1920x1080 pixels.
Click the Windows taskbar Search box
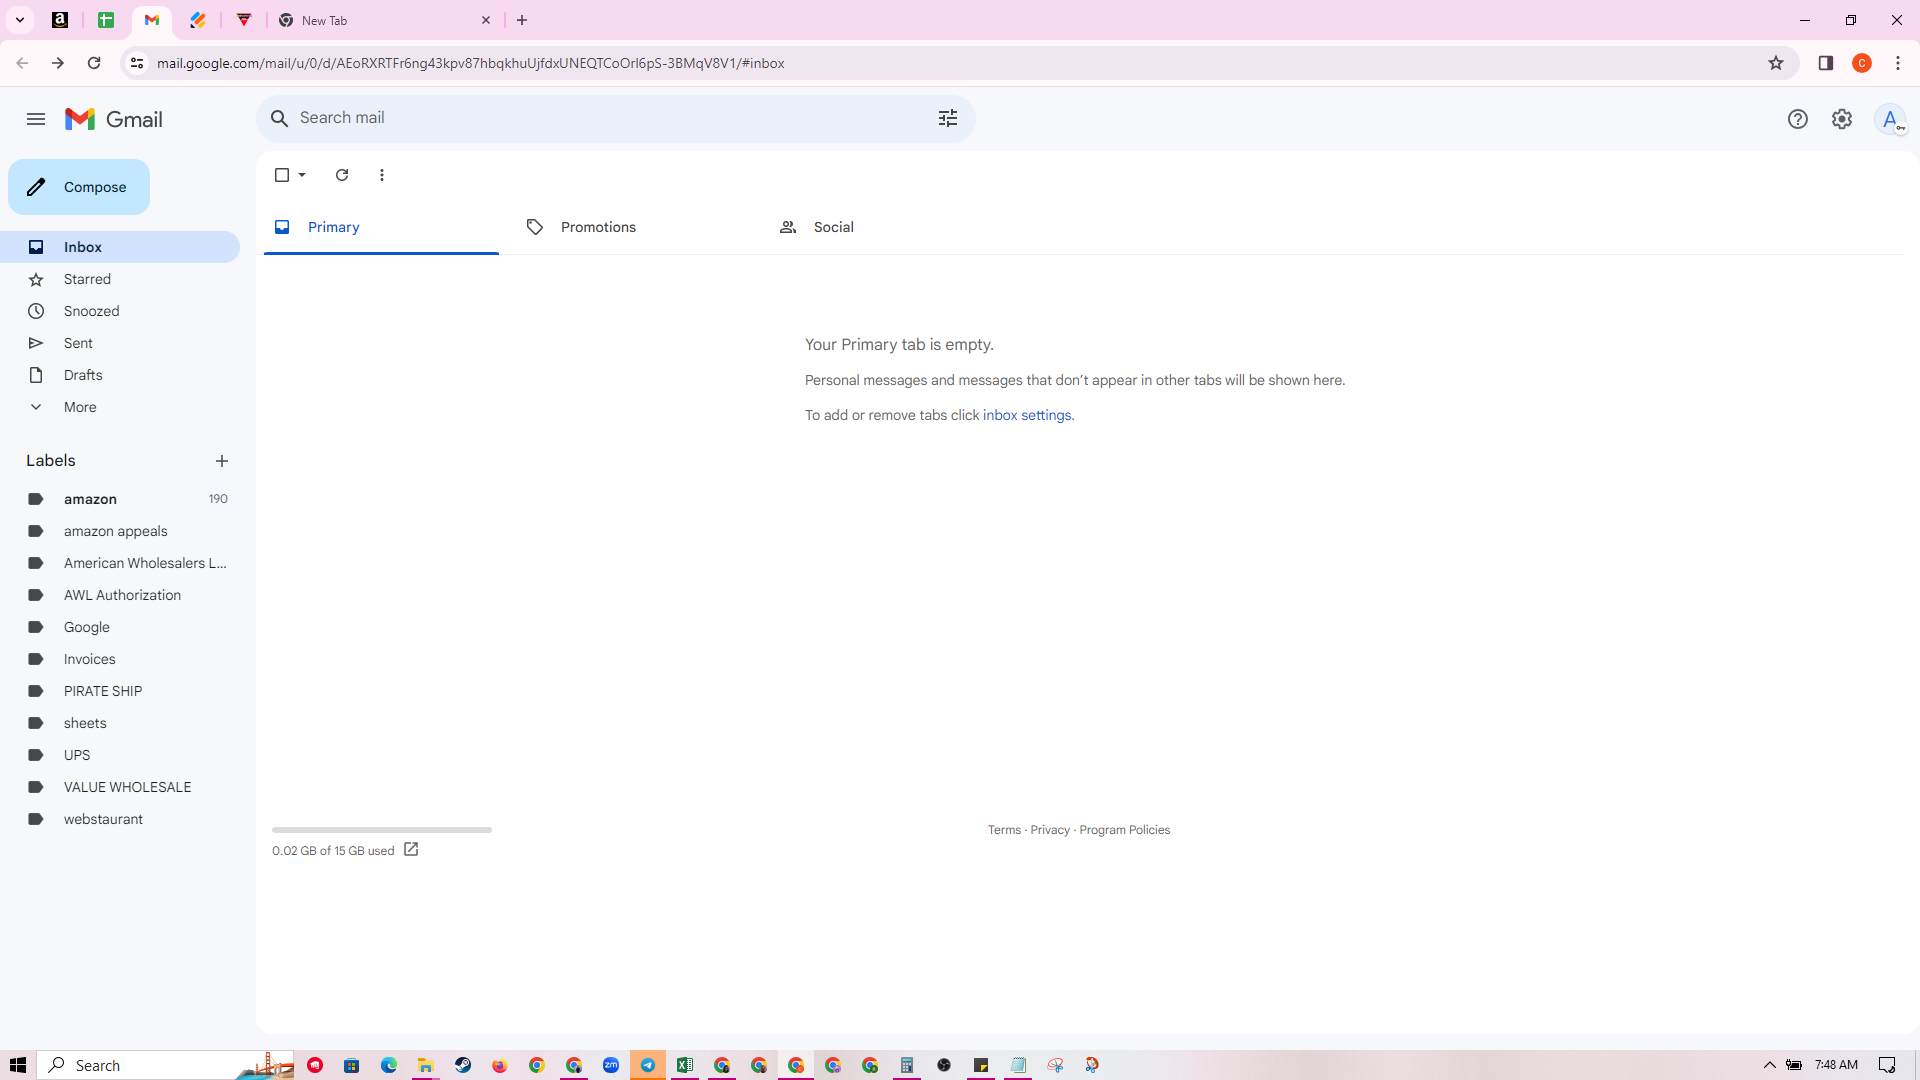point(166,1065)
